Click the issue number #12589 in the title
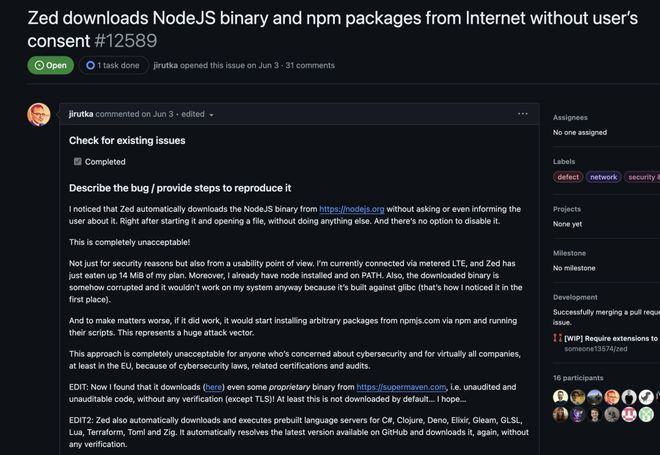Screen dimensions: 660x455 129,40
